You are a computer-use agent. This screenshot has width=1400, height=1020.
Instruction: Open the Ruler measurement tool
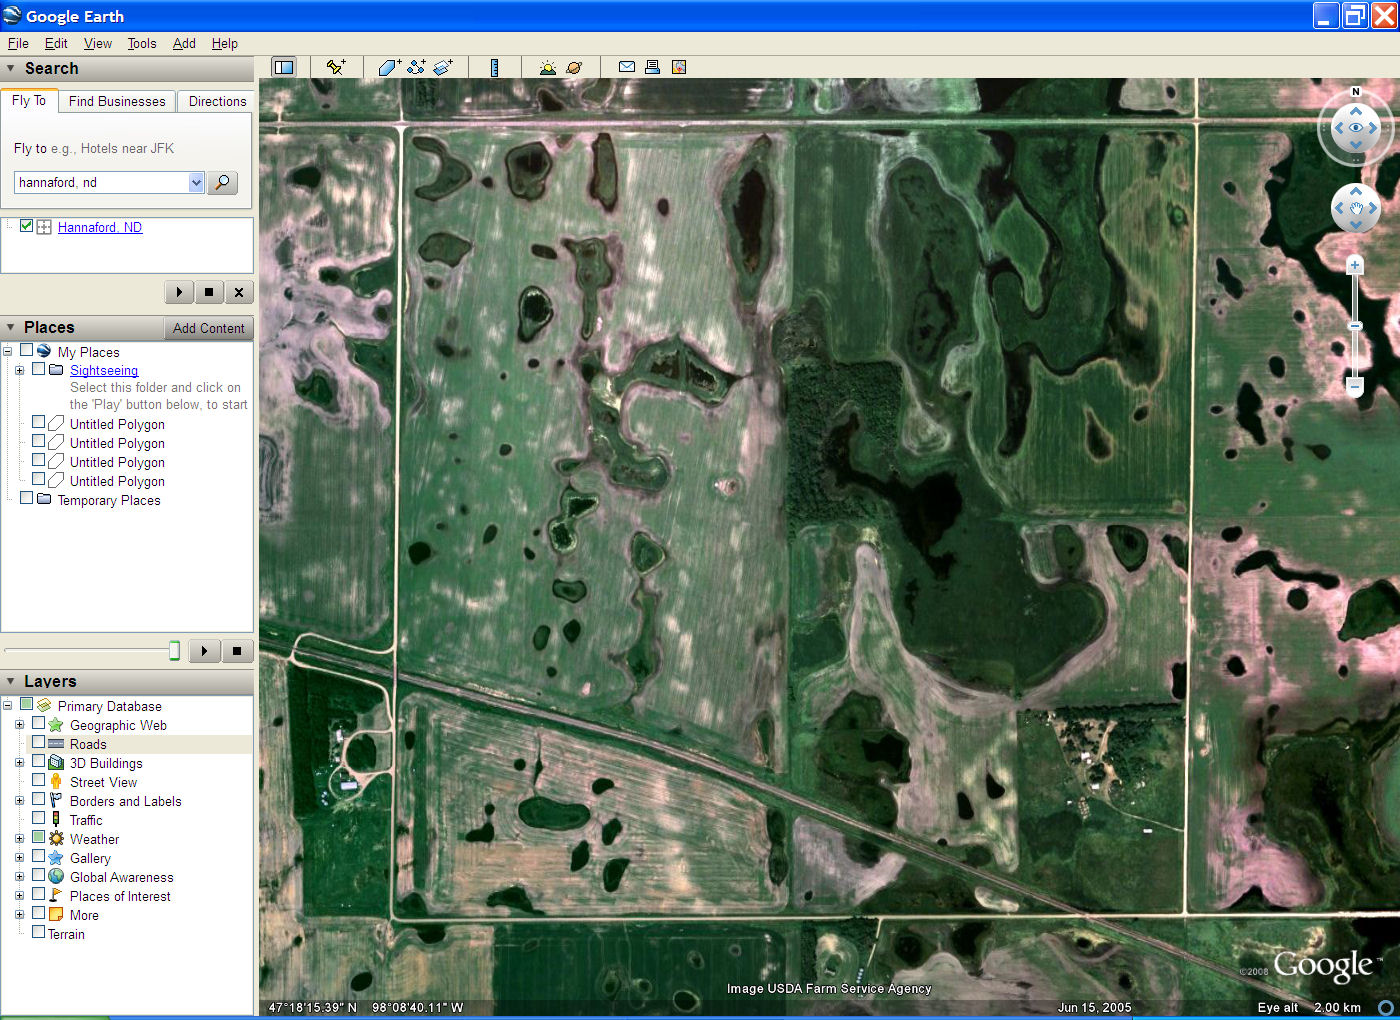click(x=494, y=67)
